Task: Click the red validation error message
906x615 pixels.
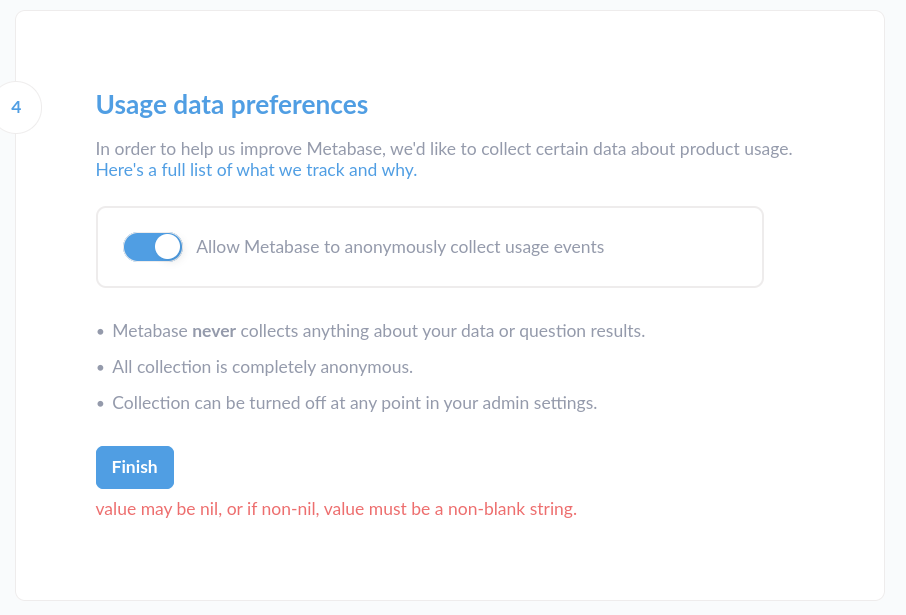Action: coord(335,509)
